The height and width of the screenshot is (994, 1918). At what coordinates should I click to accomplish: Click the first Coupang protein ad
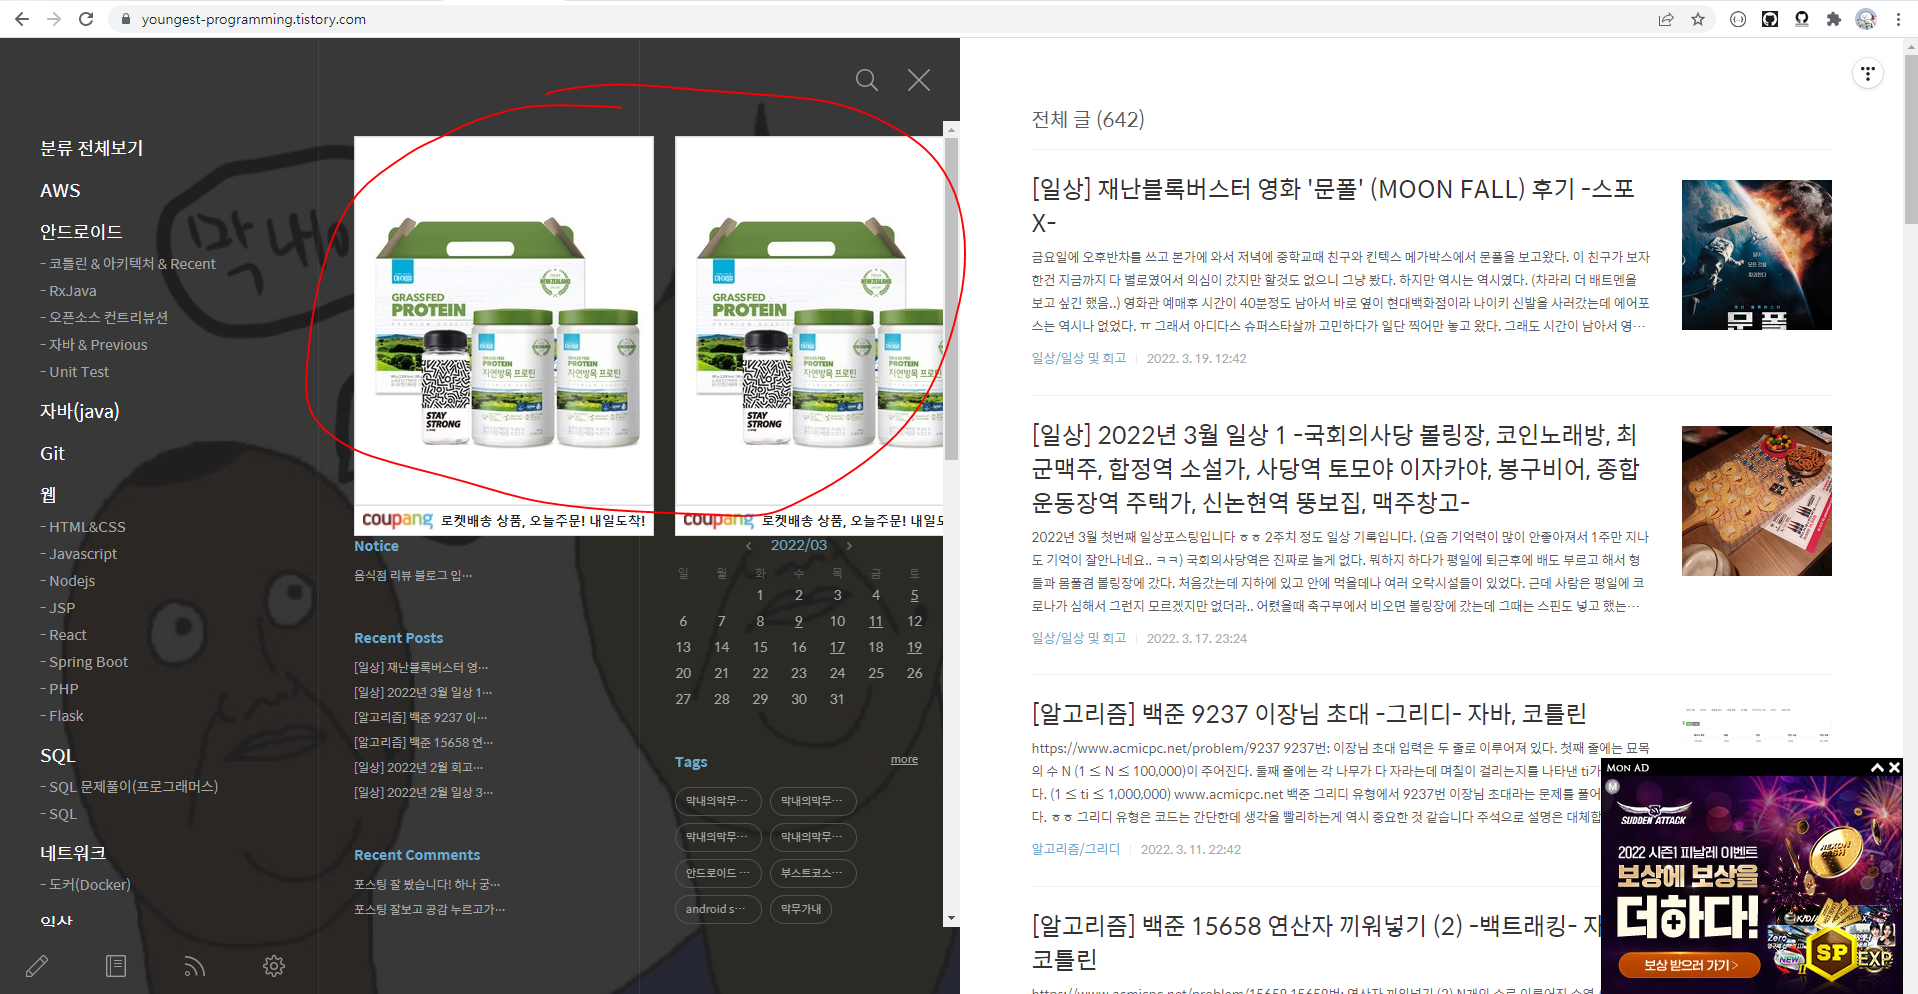coord(504,336)
